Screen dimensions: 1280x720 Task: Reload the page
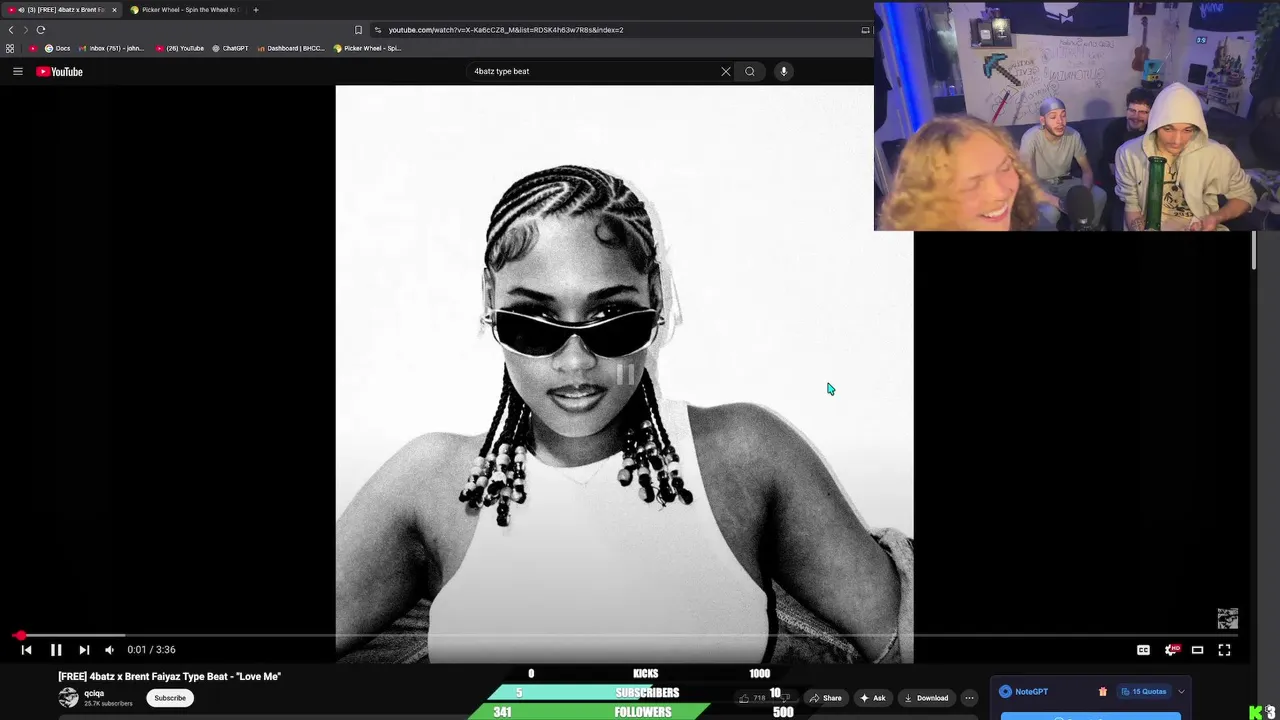pos(41,30)
